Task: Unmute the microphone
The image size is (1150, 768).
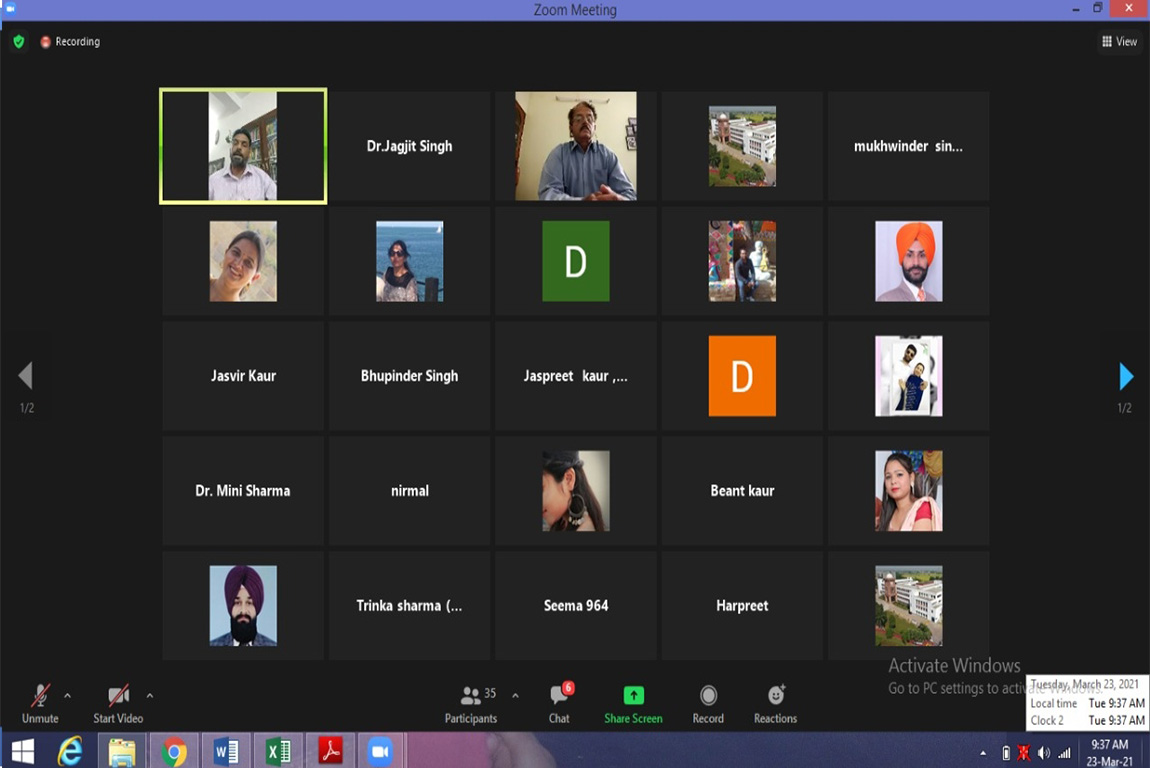Action: point(40,704)
